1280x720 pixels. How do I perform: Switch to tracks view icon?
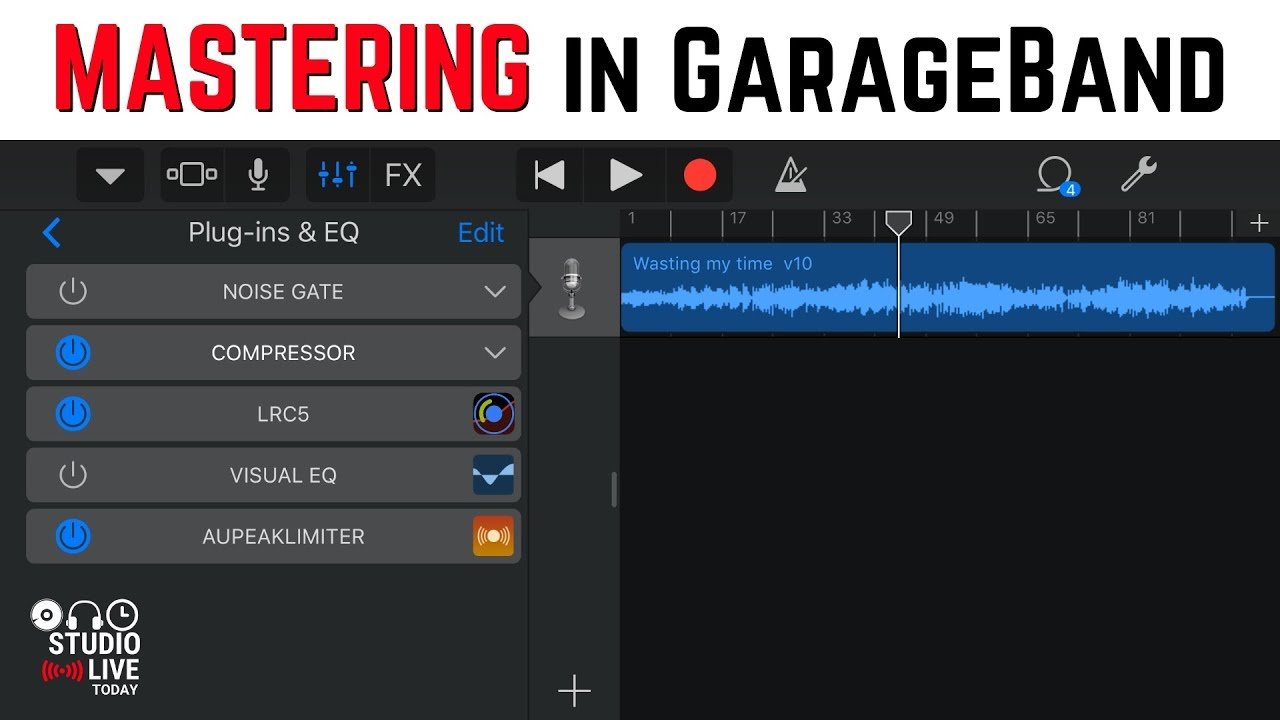click(x=192, y=176)
